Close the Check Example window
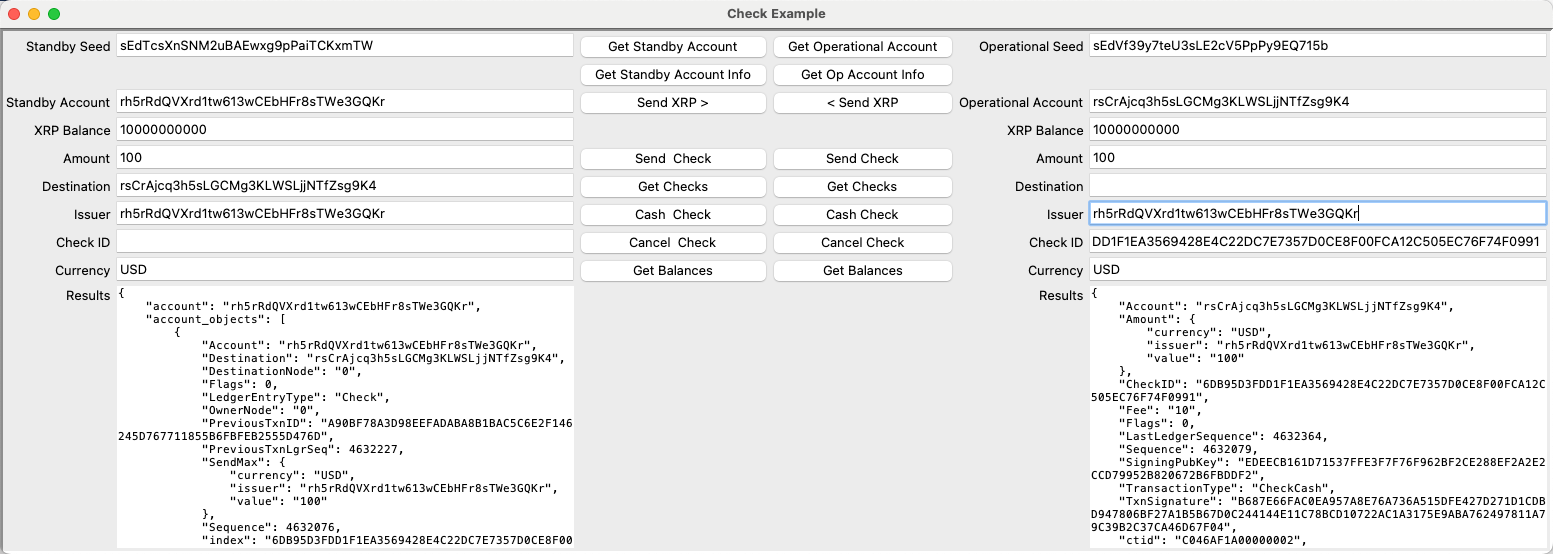 [x=13, y=14]
